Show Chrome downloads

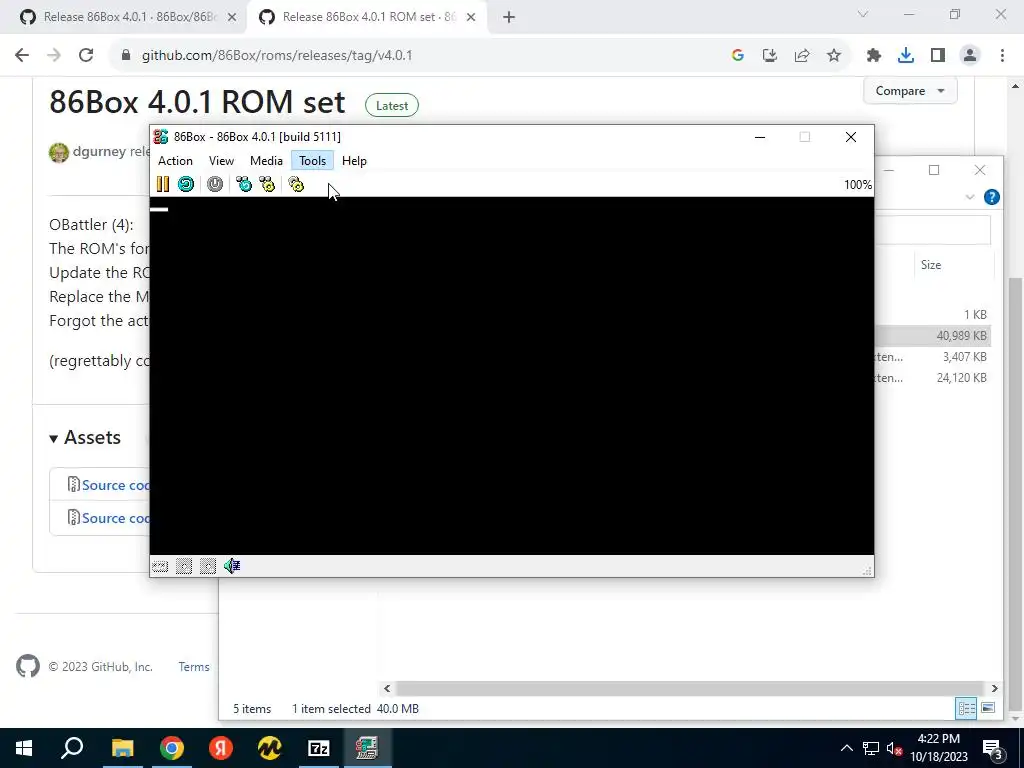point(906,56)
